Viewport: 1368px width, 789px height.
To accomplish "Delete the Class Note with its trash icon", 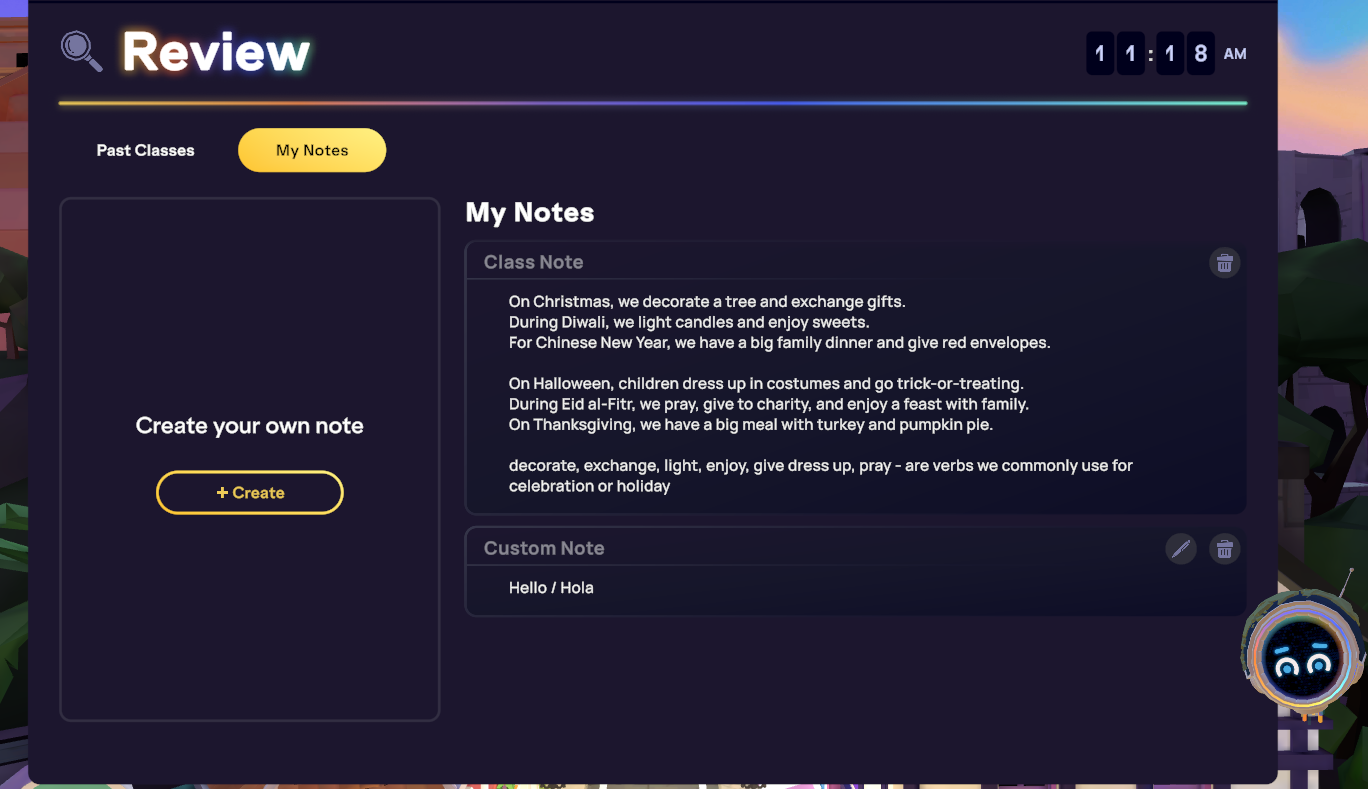I will 1224,263.
